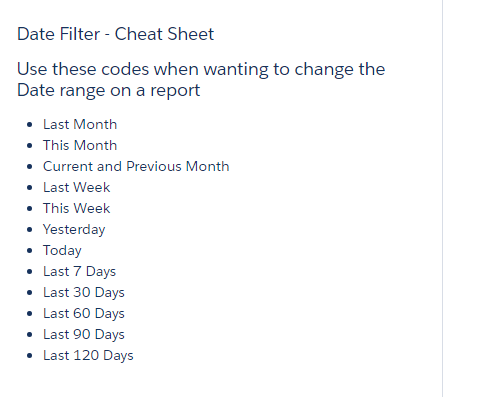Select the Last 60 Days entry
The width and height of the screenshot is (493, 397).
(84, 314)
